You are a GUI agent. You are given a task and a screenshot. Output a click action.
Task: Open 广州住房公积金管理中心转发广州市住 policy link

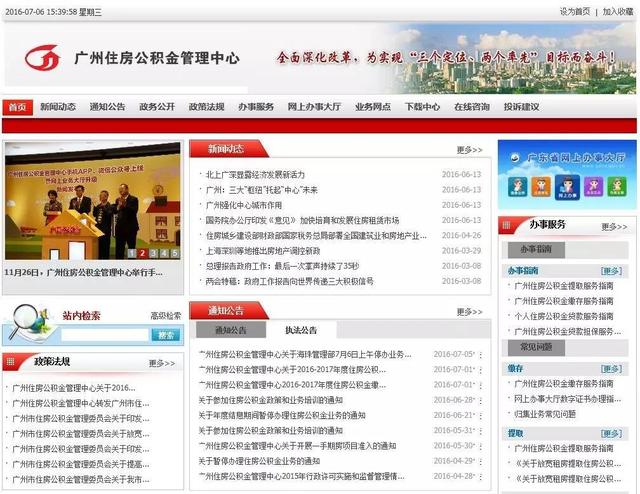(x=81, y=403)
